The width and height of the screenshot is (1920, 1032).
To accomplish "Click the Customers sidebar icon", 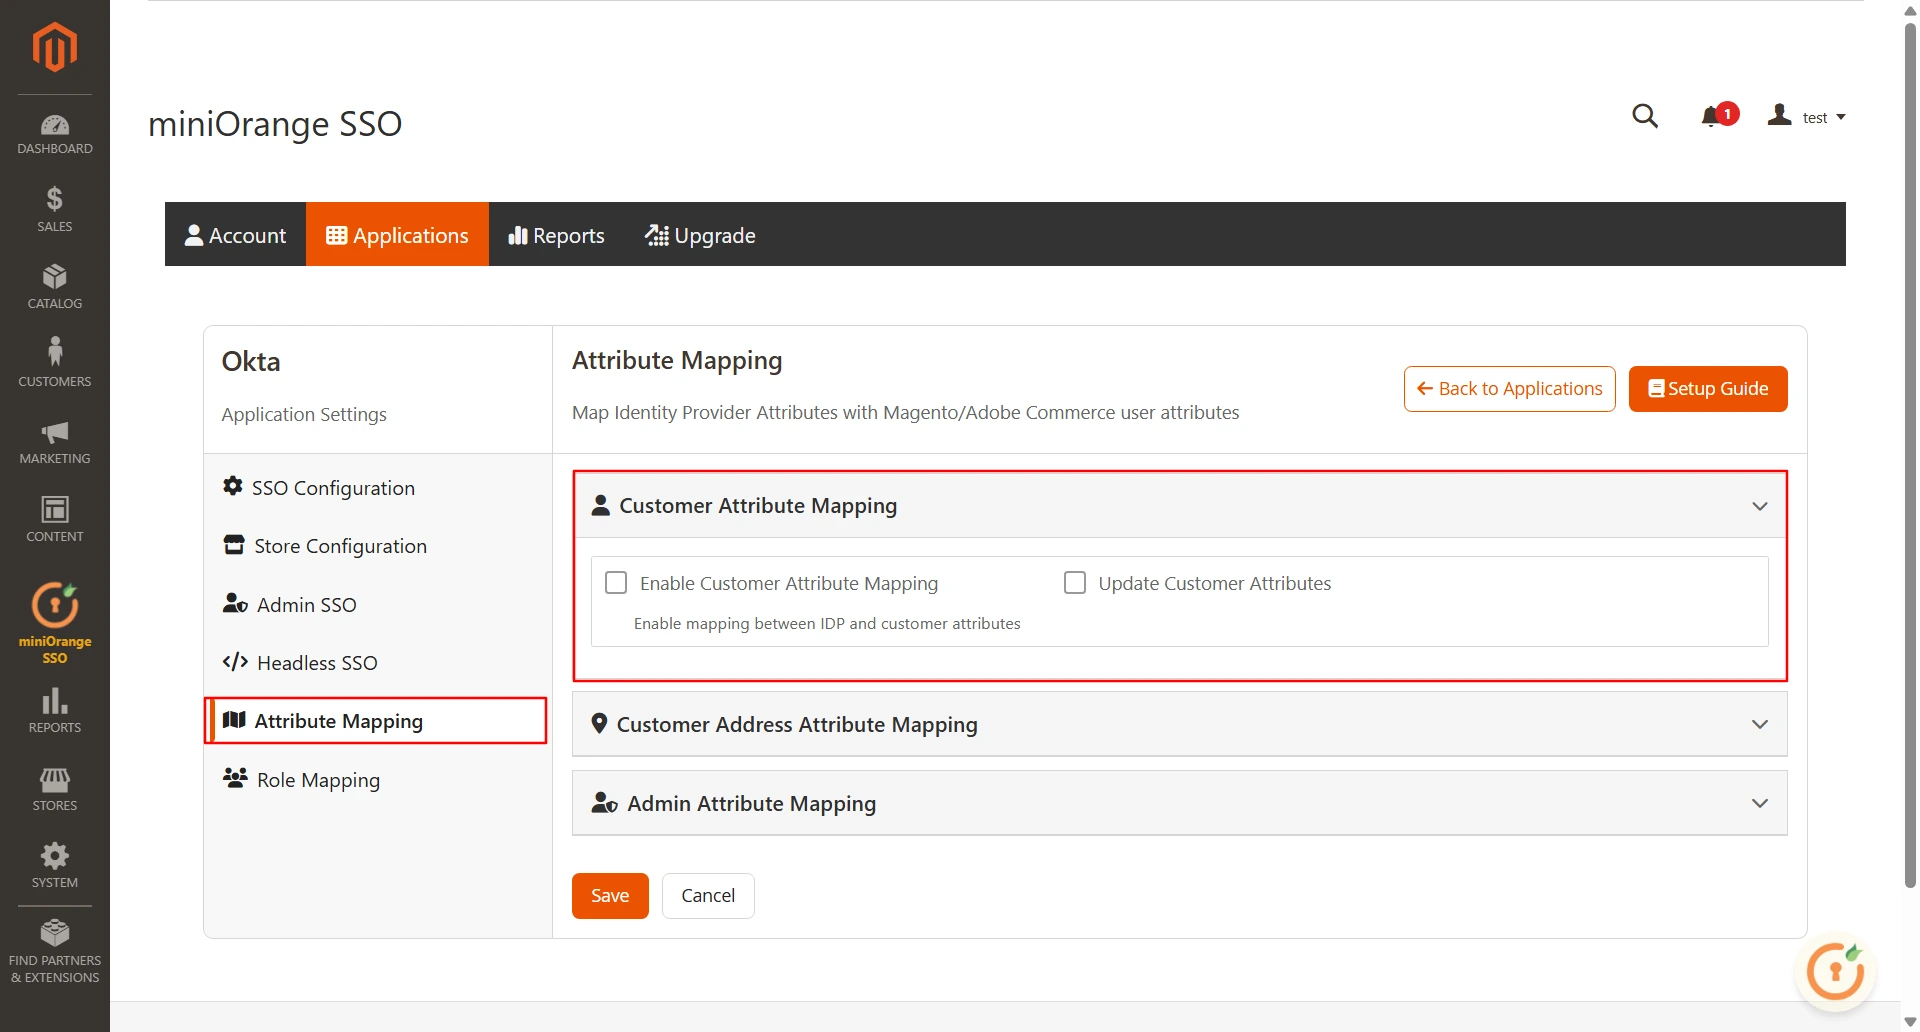I will 54,362.
